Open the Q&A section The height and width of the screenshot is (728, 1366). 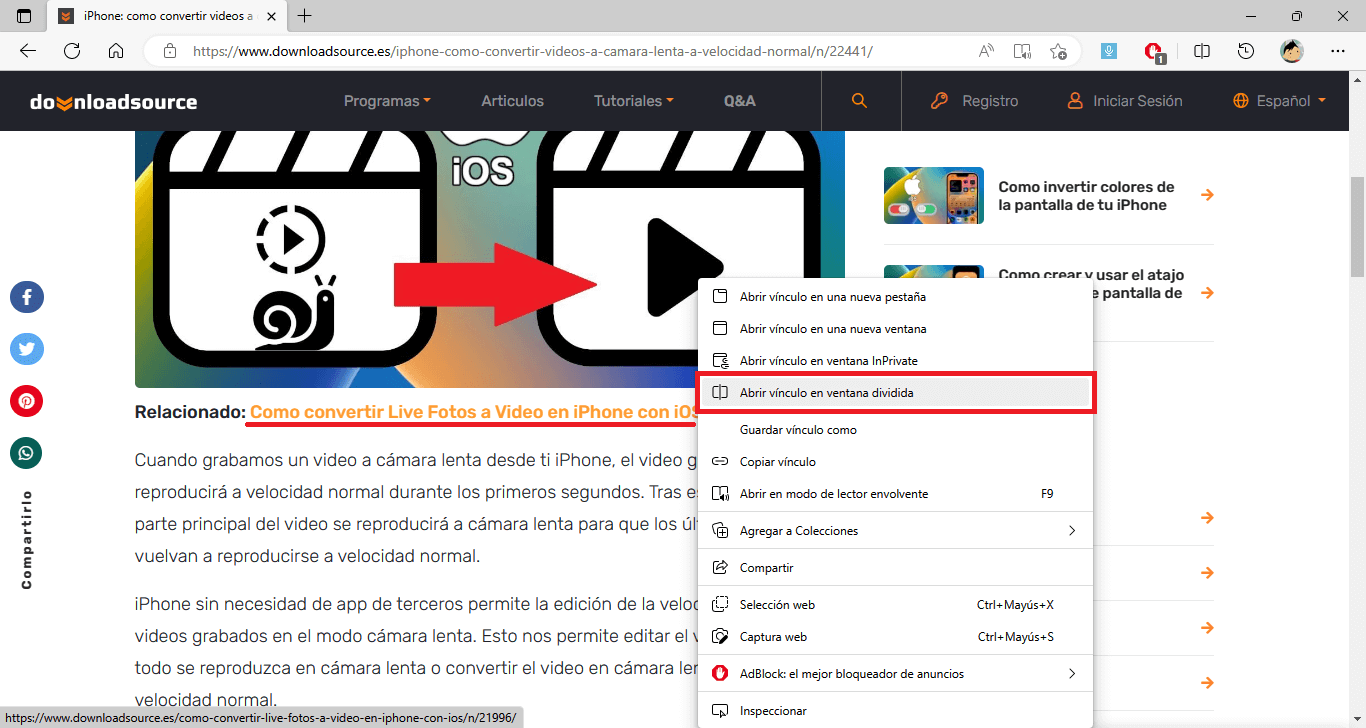(x=740, y=101)
